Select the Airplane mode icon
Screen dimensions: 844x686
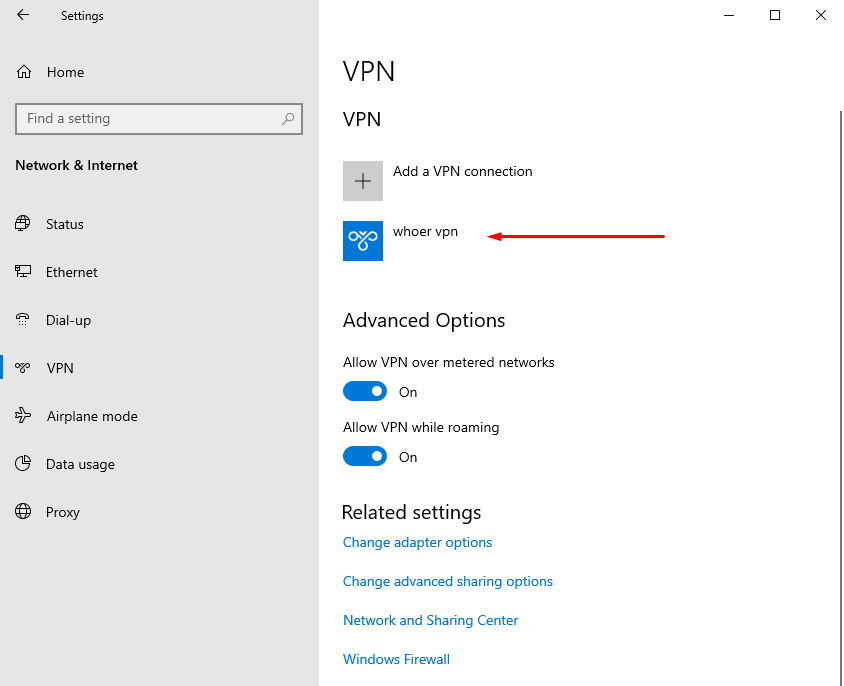pos(23,415)
